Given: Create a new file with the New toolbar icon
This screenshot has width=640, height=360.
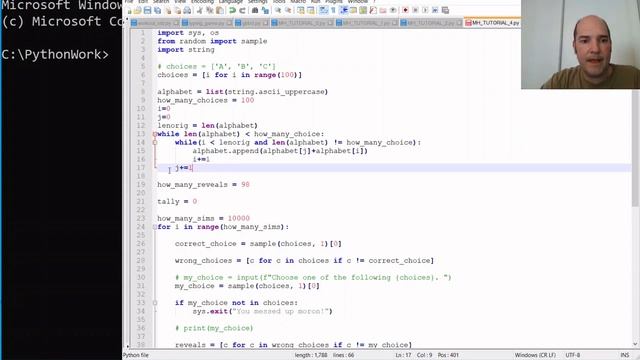Looking at the screenshot, I should (x=130, y=10).
